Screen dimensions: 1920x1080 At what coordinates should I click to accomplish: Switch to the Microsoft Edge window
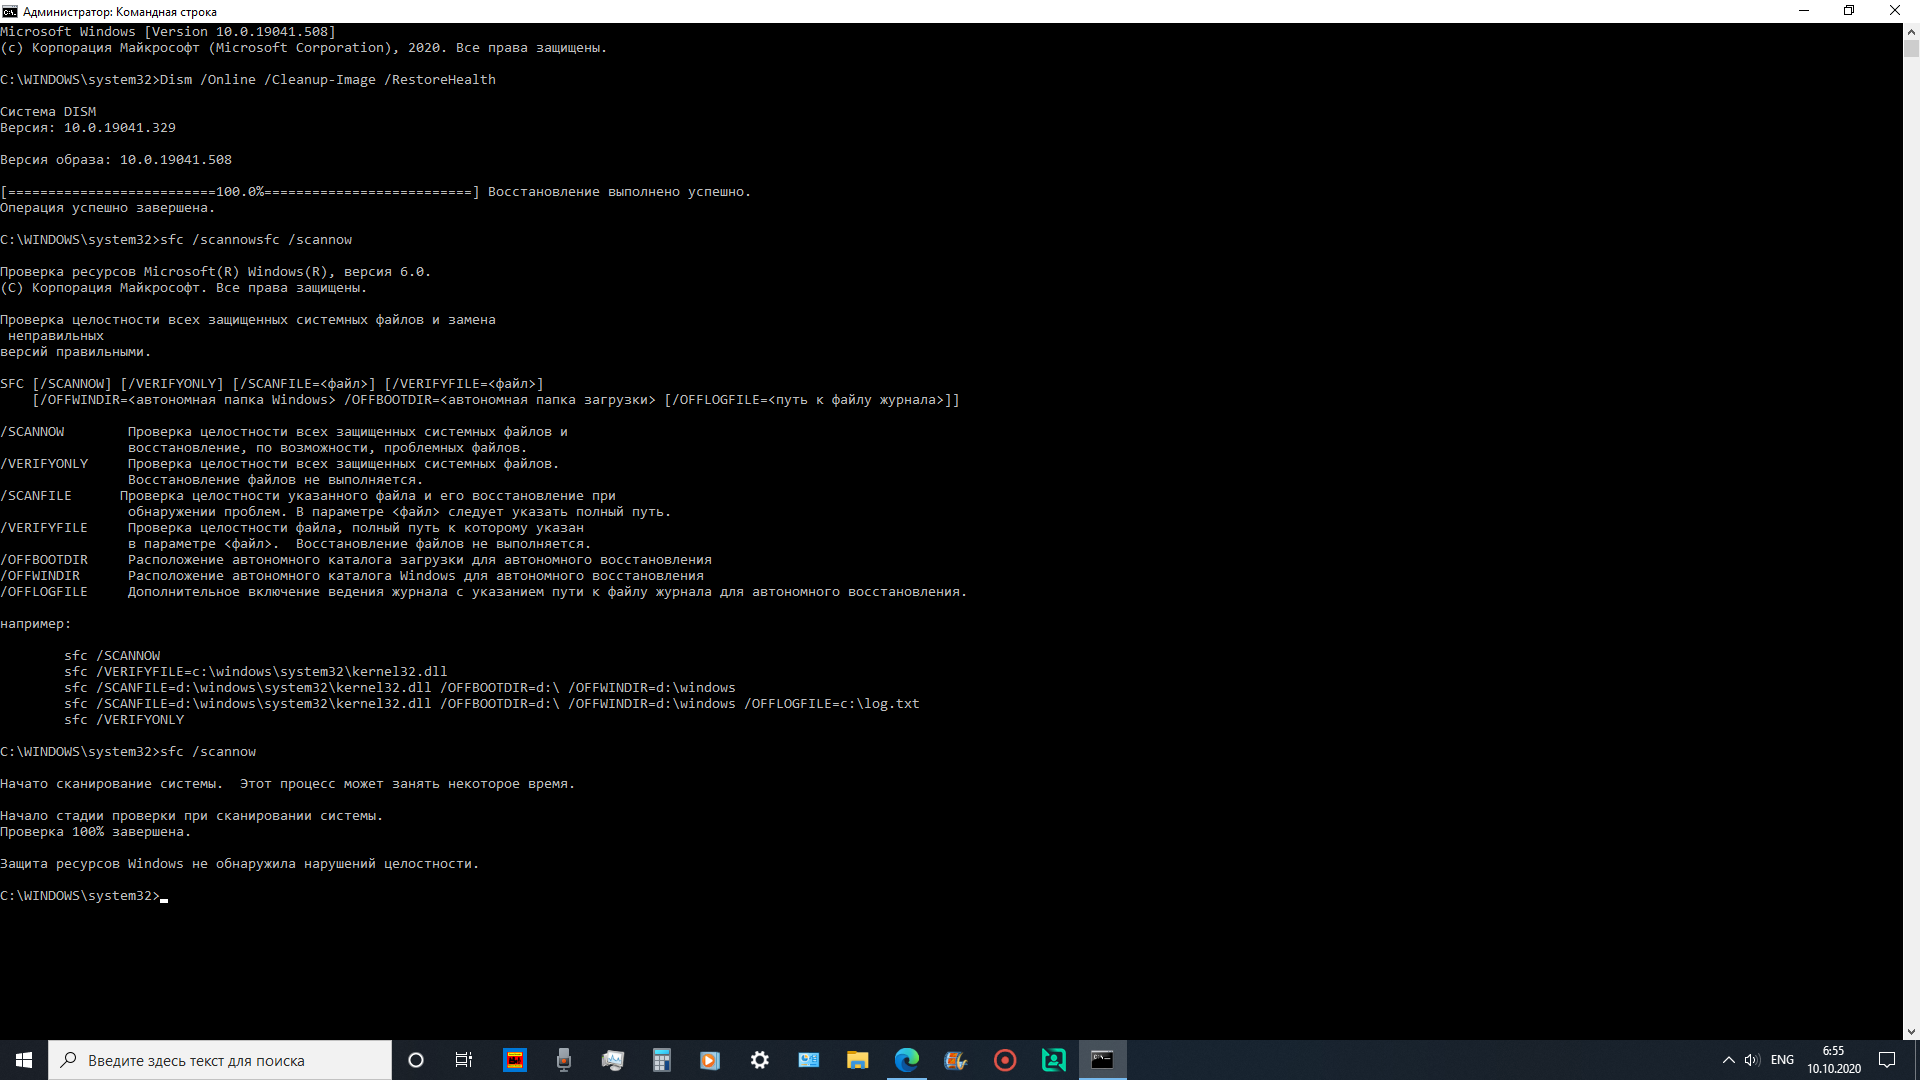click(907, 1060)
